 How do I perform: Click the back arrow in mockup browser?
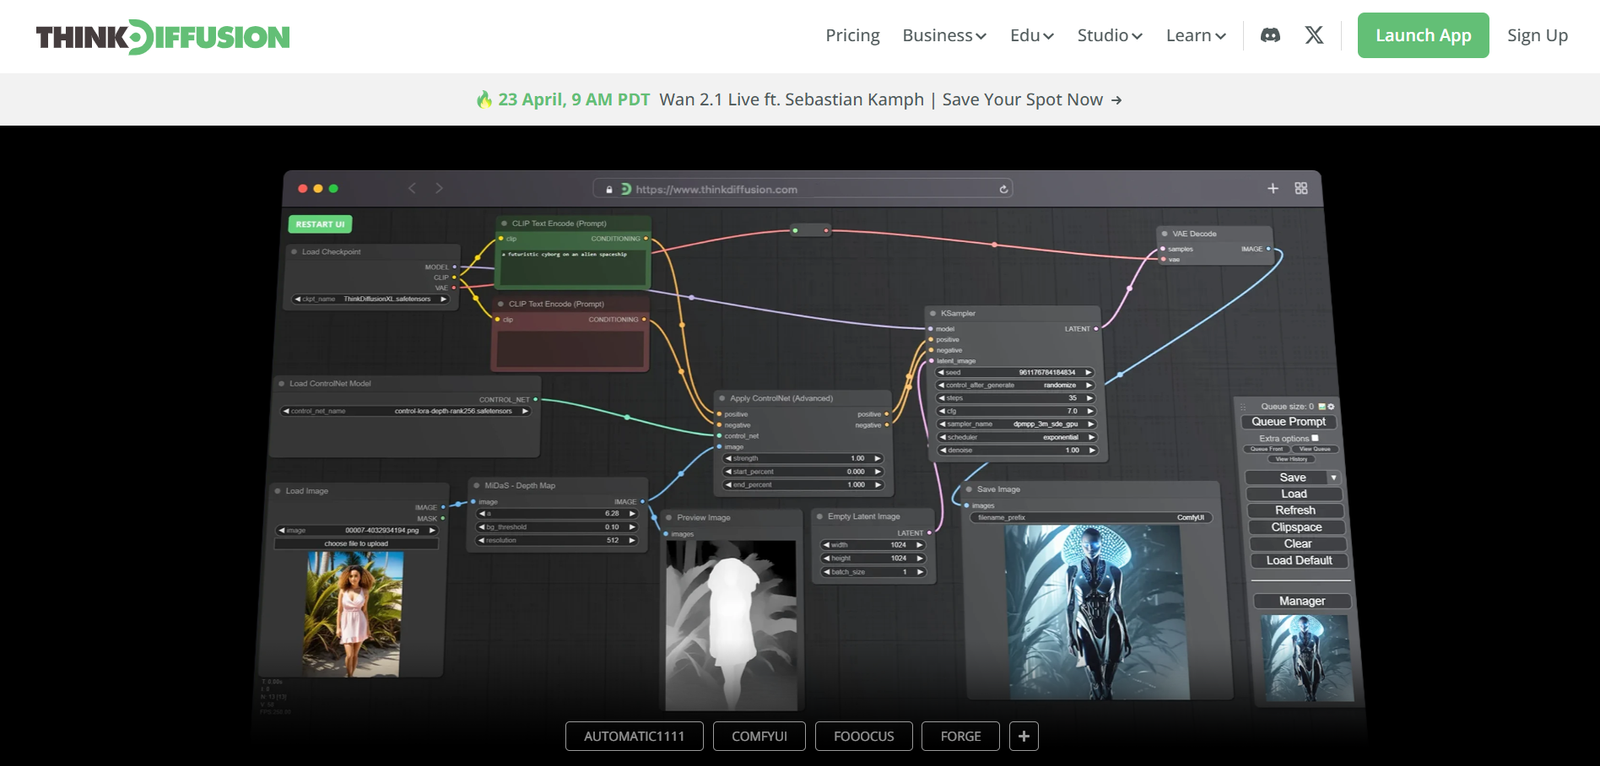click(412, 188)
